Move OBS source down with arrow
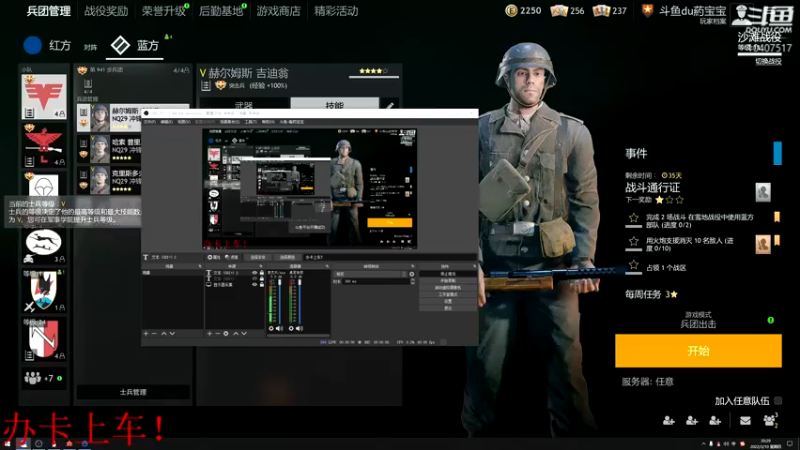Image resolution: width=800 pixels, height=450 pixels. tap(244, 333)
